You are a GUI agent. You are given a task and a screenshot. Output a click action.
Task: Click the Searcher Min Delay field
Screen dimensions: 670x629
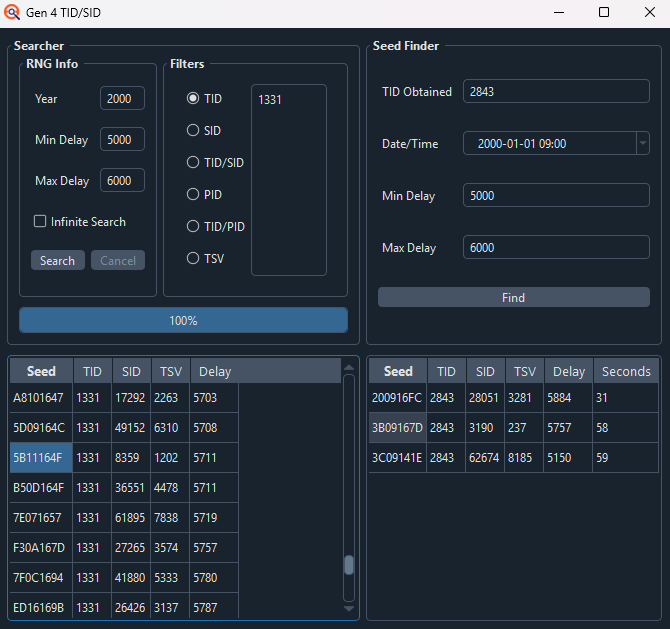(x=122, y=139)
